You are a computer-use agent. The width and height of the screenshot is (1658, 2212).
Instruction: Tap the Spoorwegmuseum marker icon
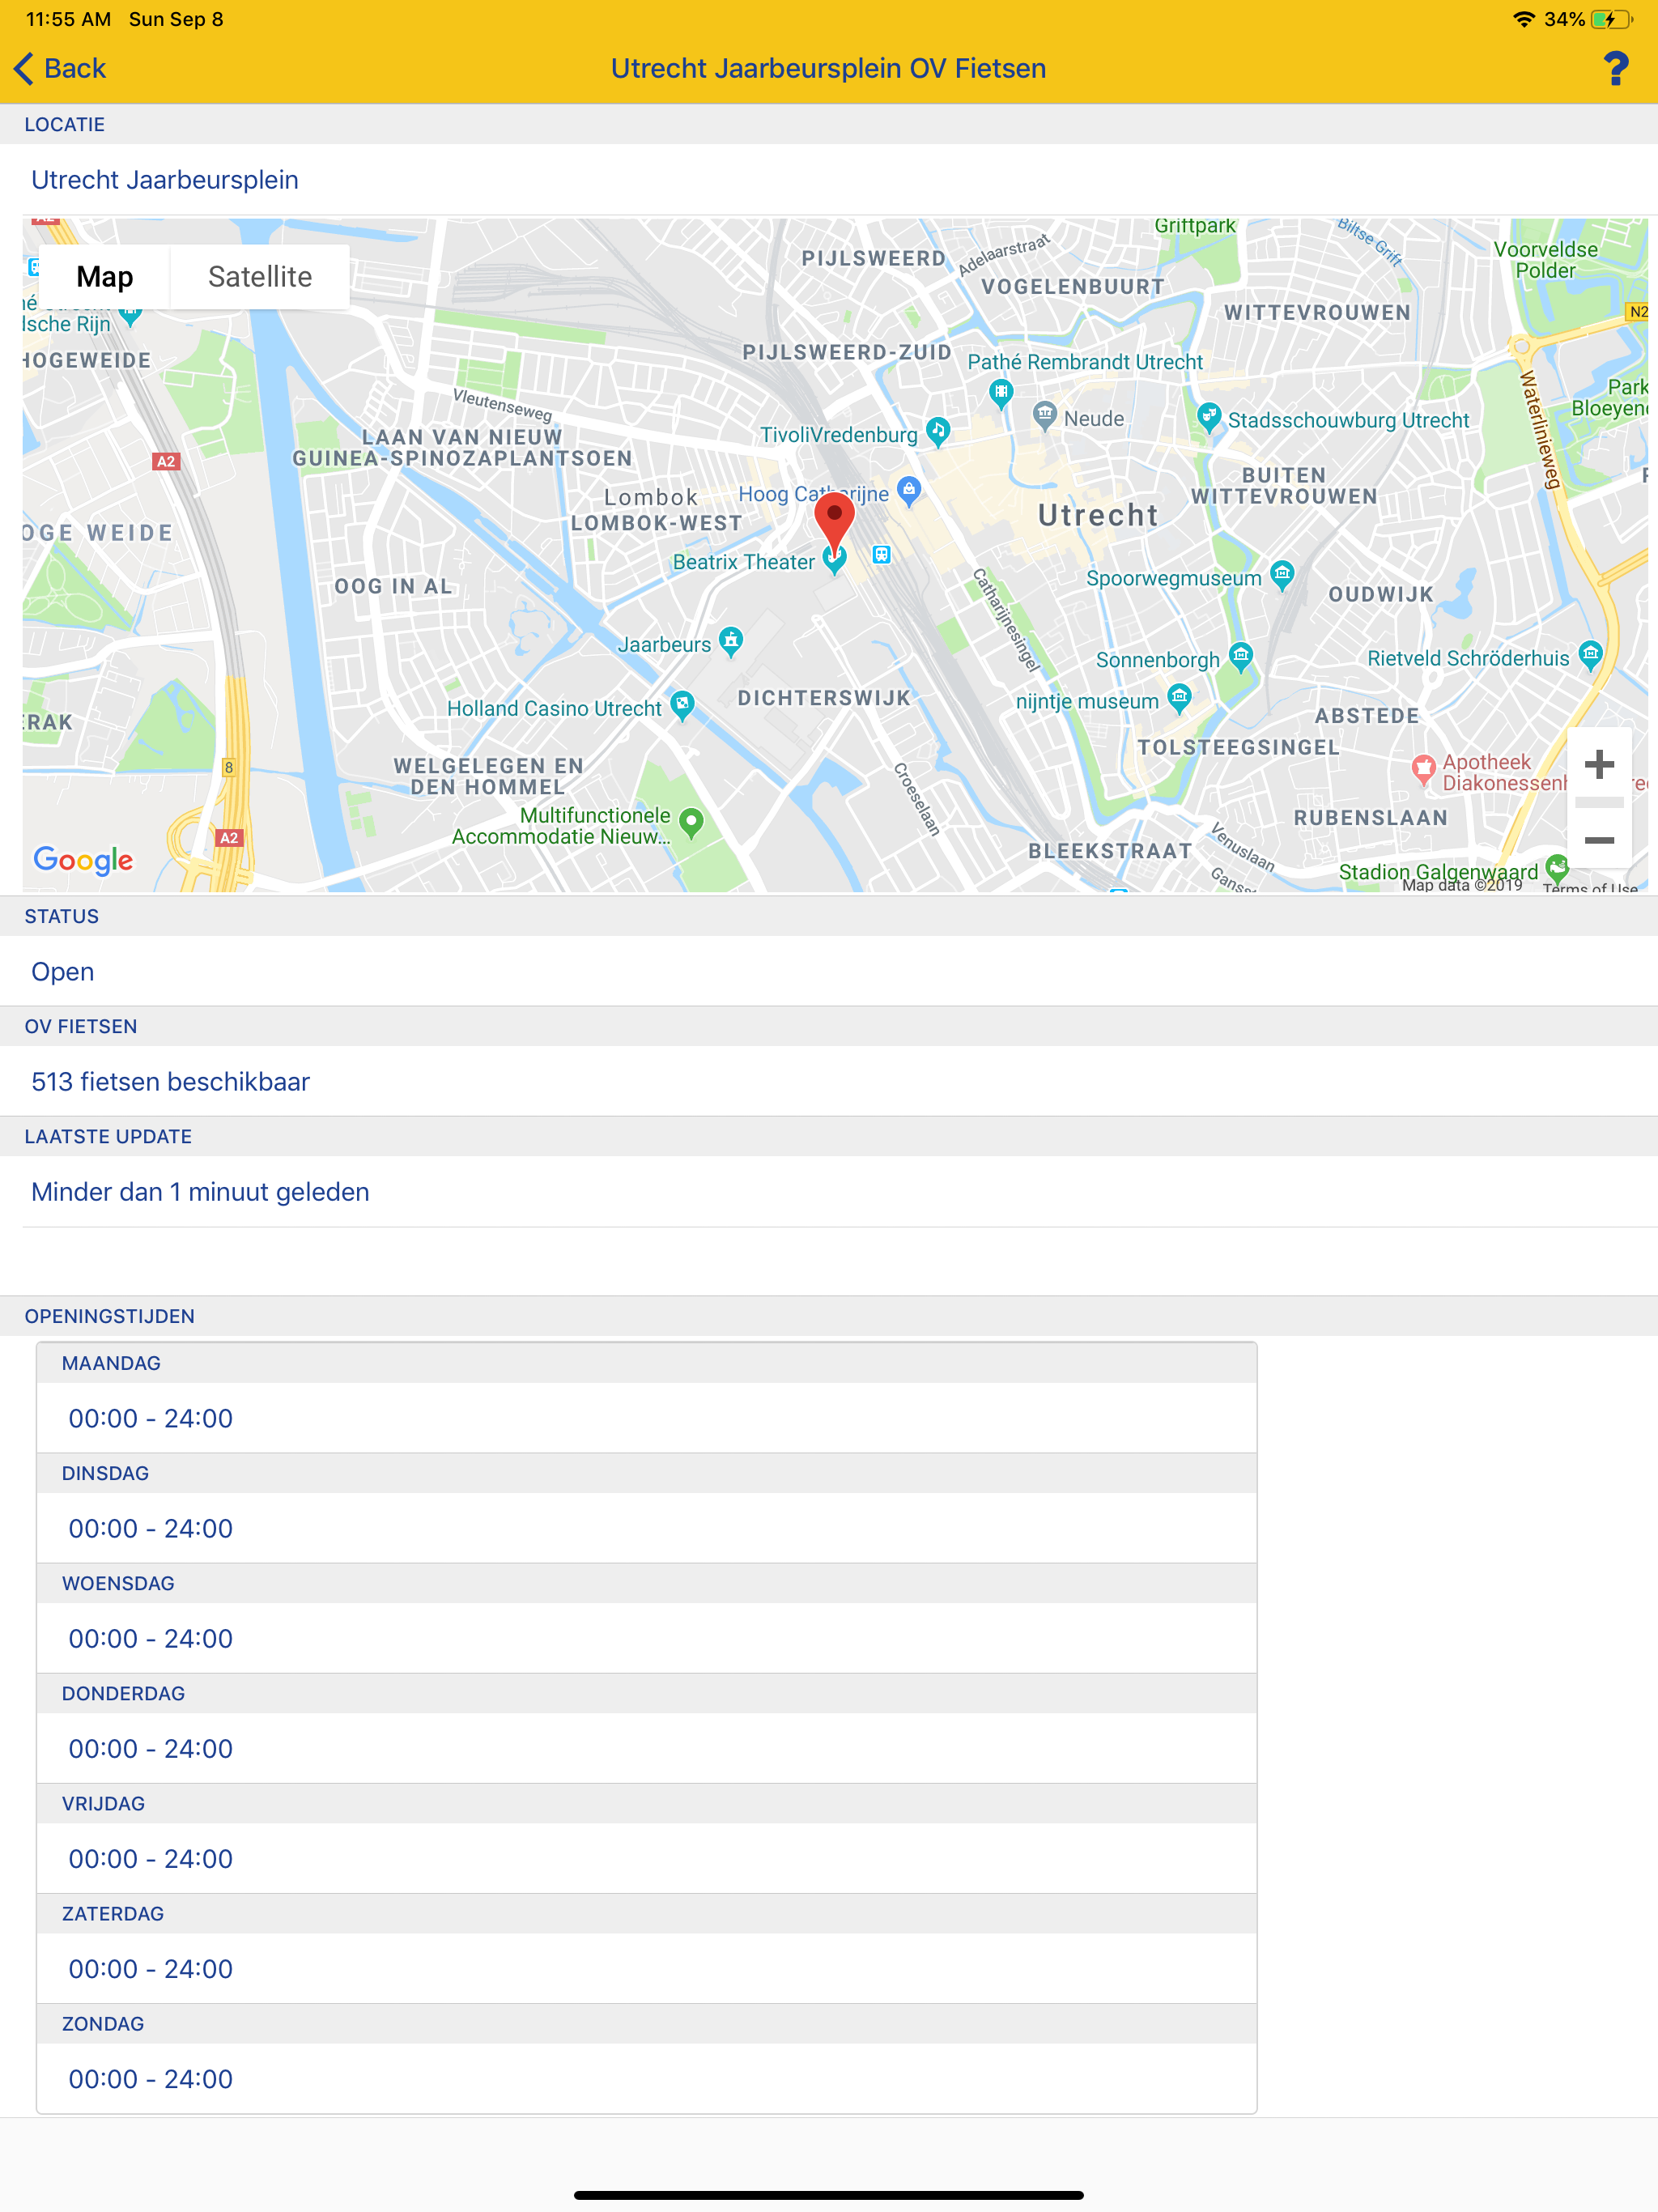click(x=1282, y=574)
